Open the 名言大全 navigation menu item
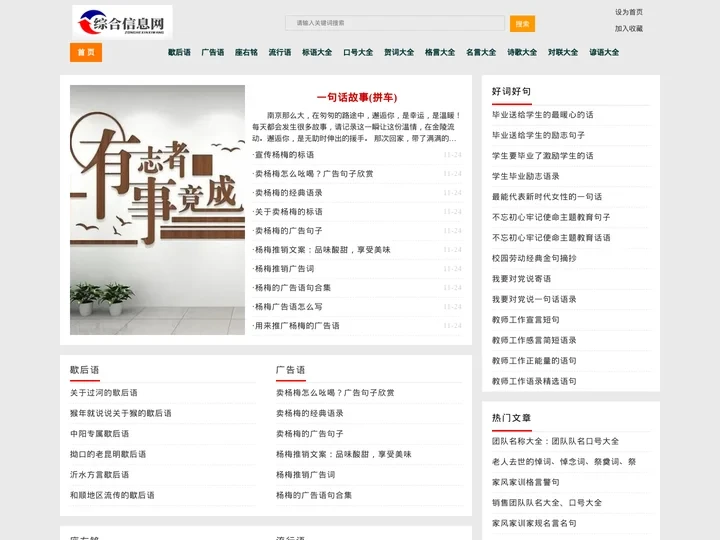Viewport: 720px width, 540px height. [x=481, y=52]
